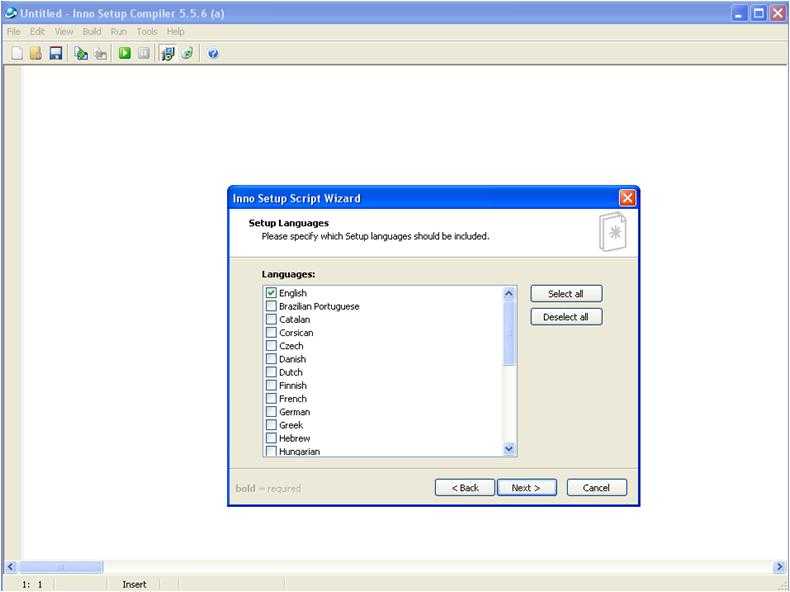Maximize the Inno Setup Compiler window
This screenshot has height=592, width=790.
758,13
